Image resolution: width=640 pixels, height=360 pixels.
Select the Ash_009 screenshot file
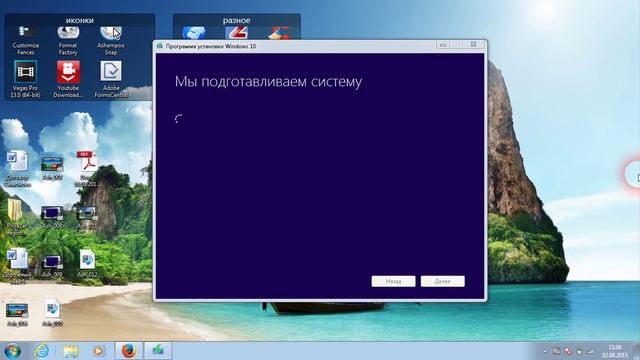[x=52, y=266]
